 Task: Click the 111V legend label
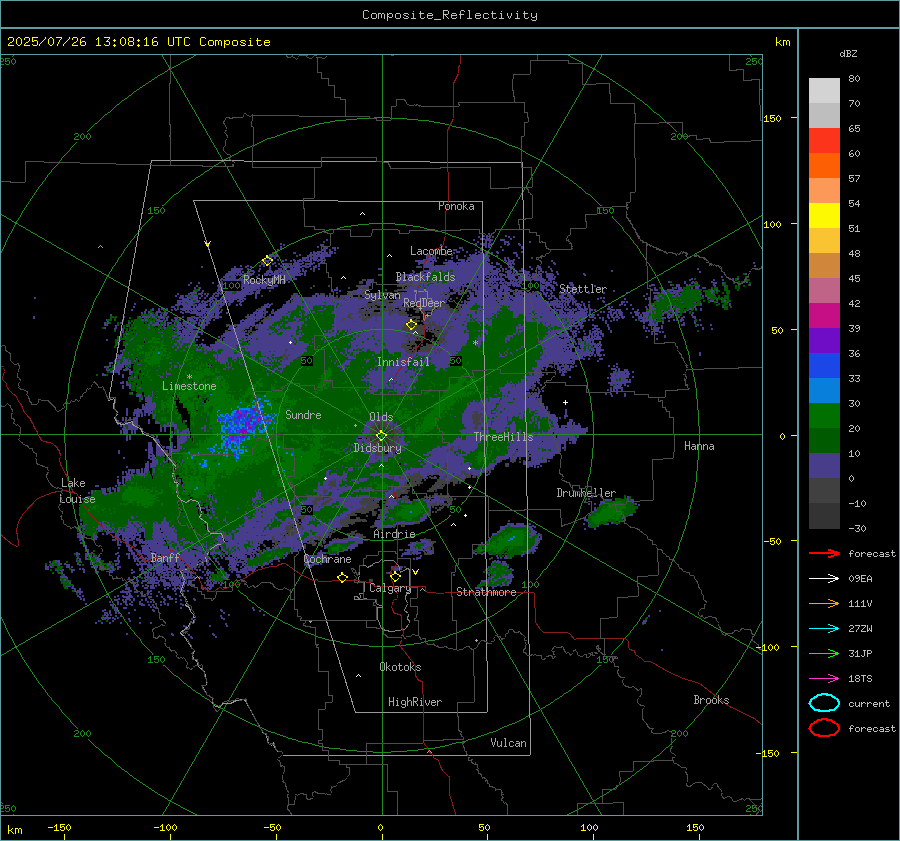860,603
